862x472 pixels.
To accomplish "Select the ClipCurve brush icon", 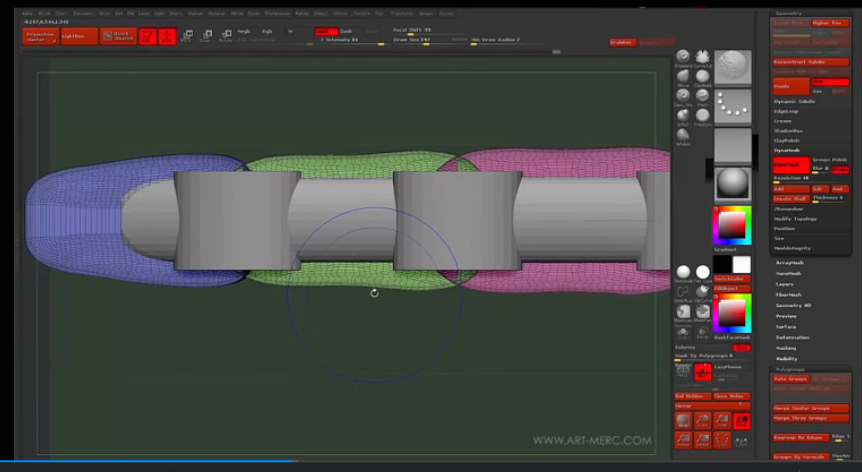I will pyautogui.click(x=703, y=292).
